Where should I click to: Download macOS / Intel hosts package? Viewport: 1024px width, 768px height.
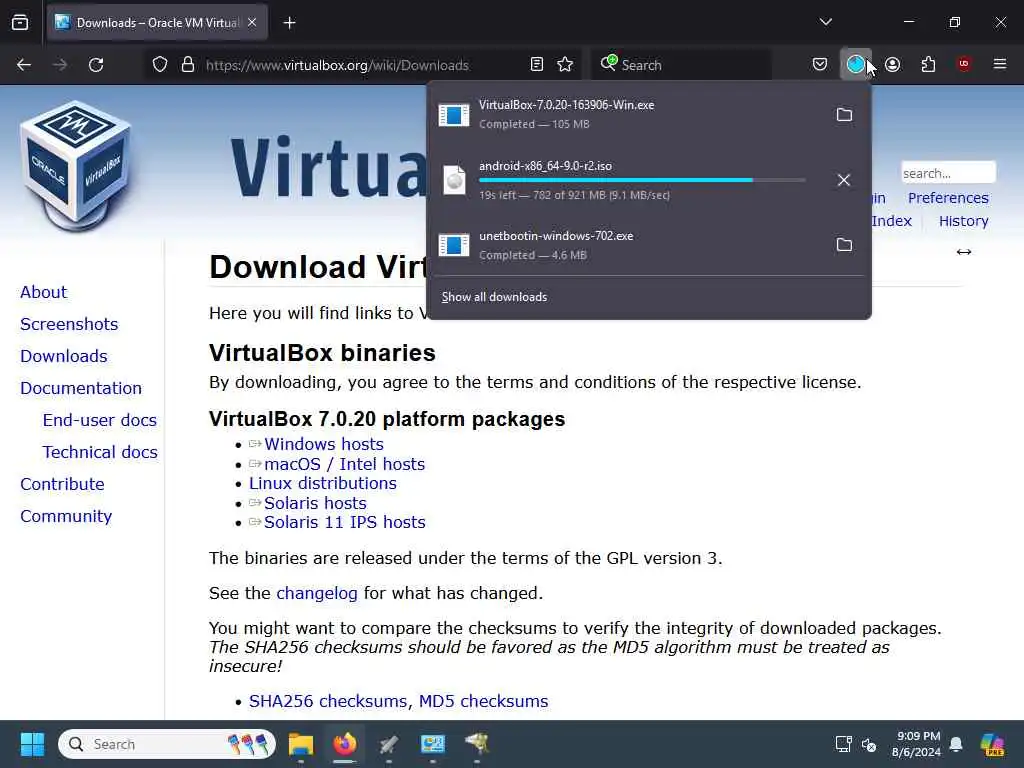[344, 464]
